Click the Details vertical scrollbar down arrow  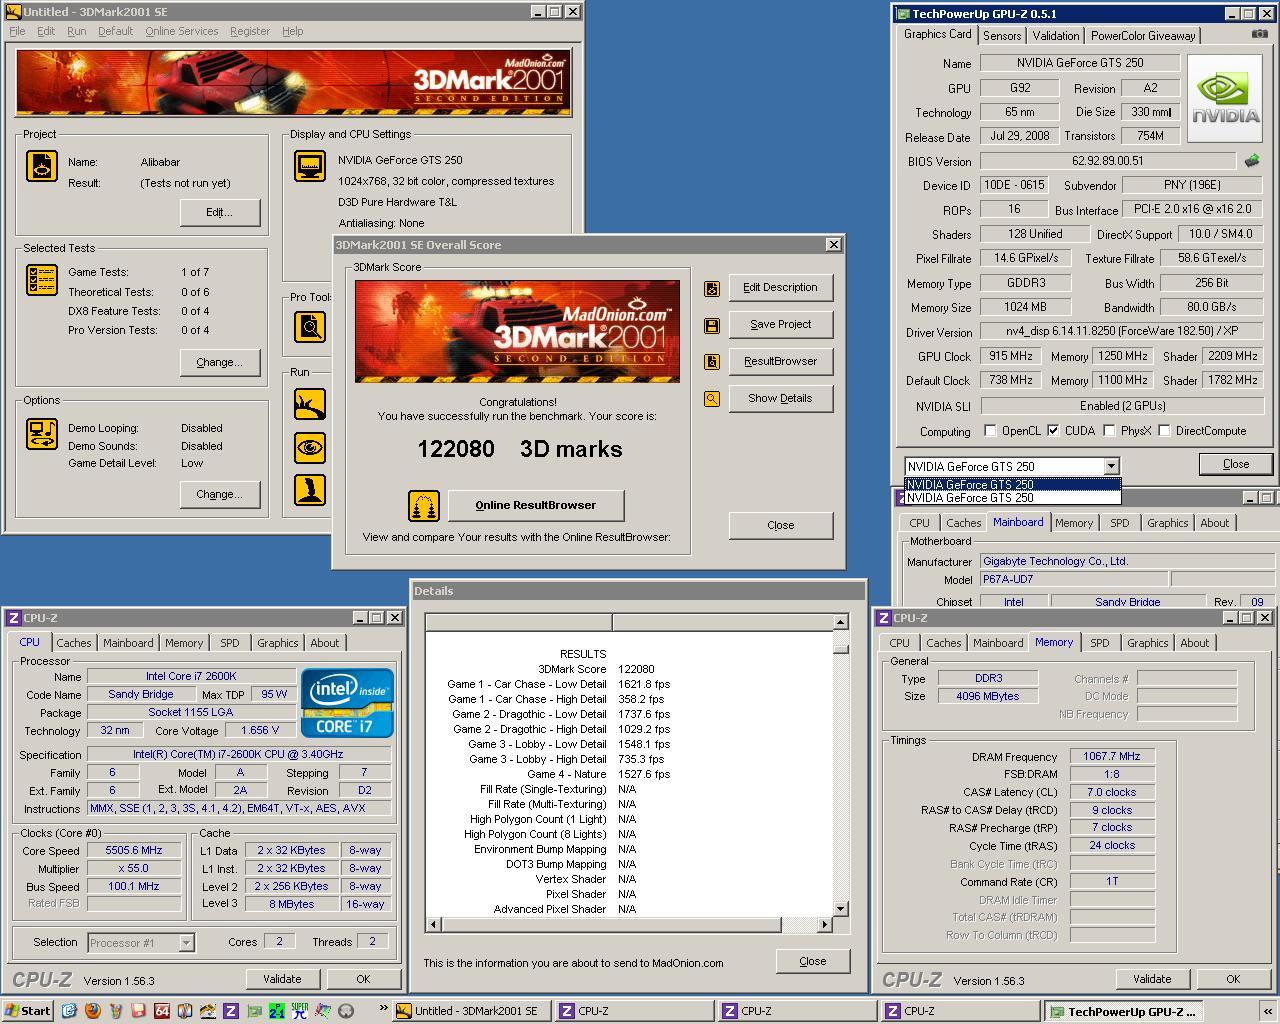[841, 908]
